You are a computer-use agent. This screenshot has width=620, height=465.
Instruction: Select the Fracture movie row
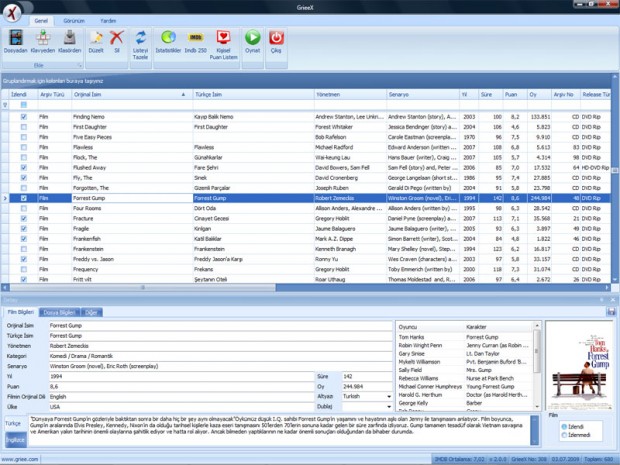pos(310,219)
